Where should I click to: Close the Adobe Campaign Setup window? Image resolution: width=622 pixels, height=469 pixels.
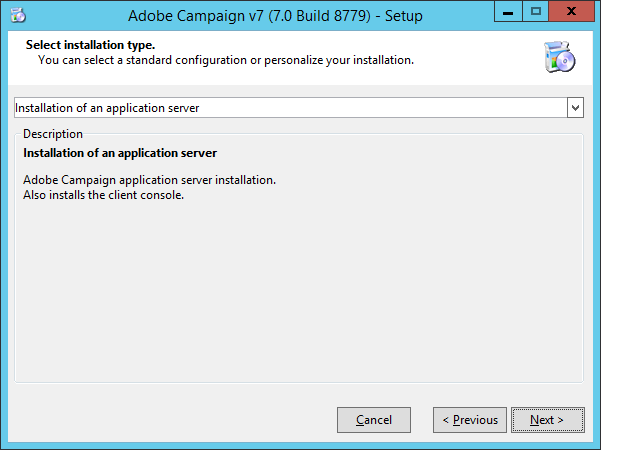point(571,12)
